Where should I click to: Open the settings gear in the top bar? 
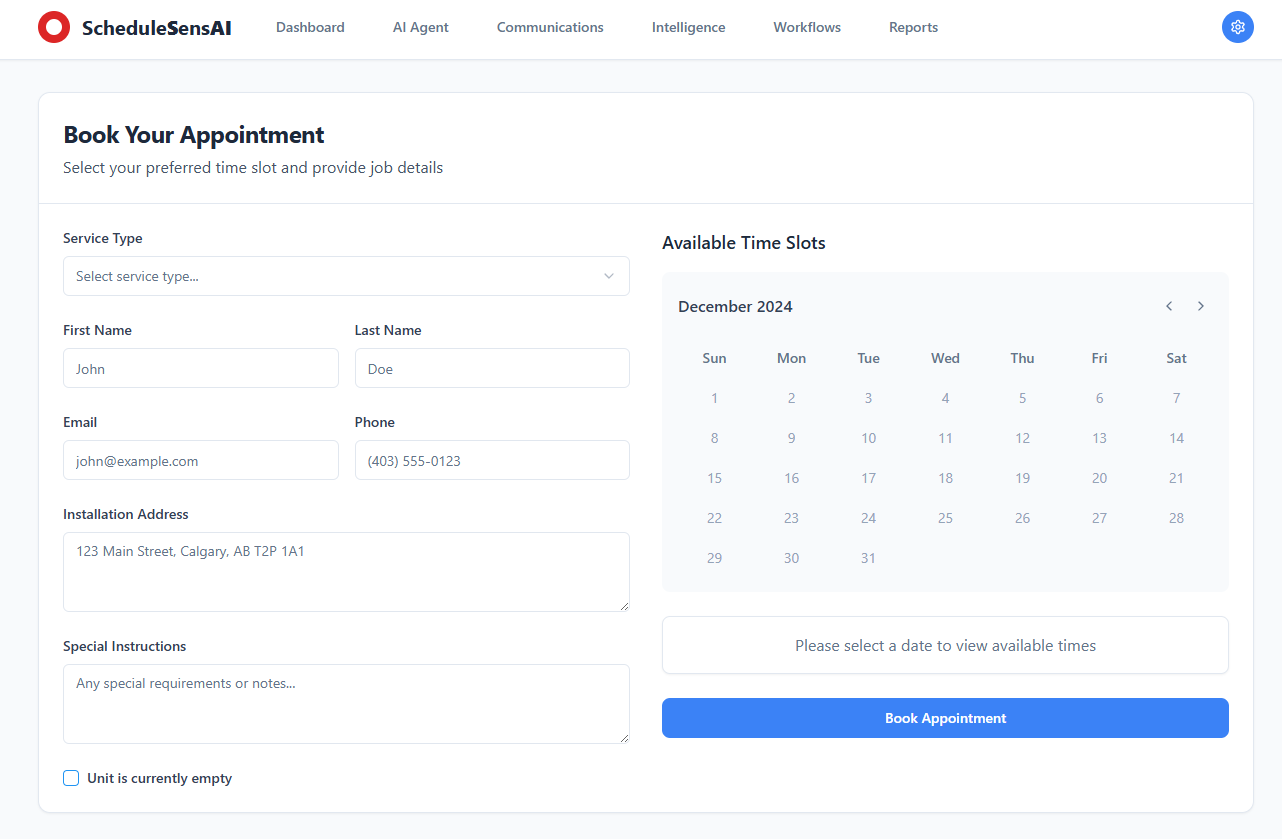pyautogui.click(x=1237, y=27)
